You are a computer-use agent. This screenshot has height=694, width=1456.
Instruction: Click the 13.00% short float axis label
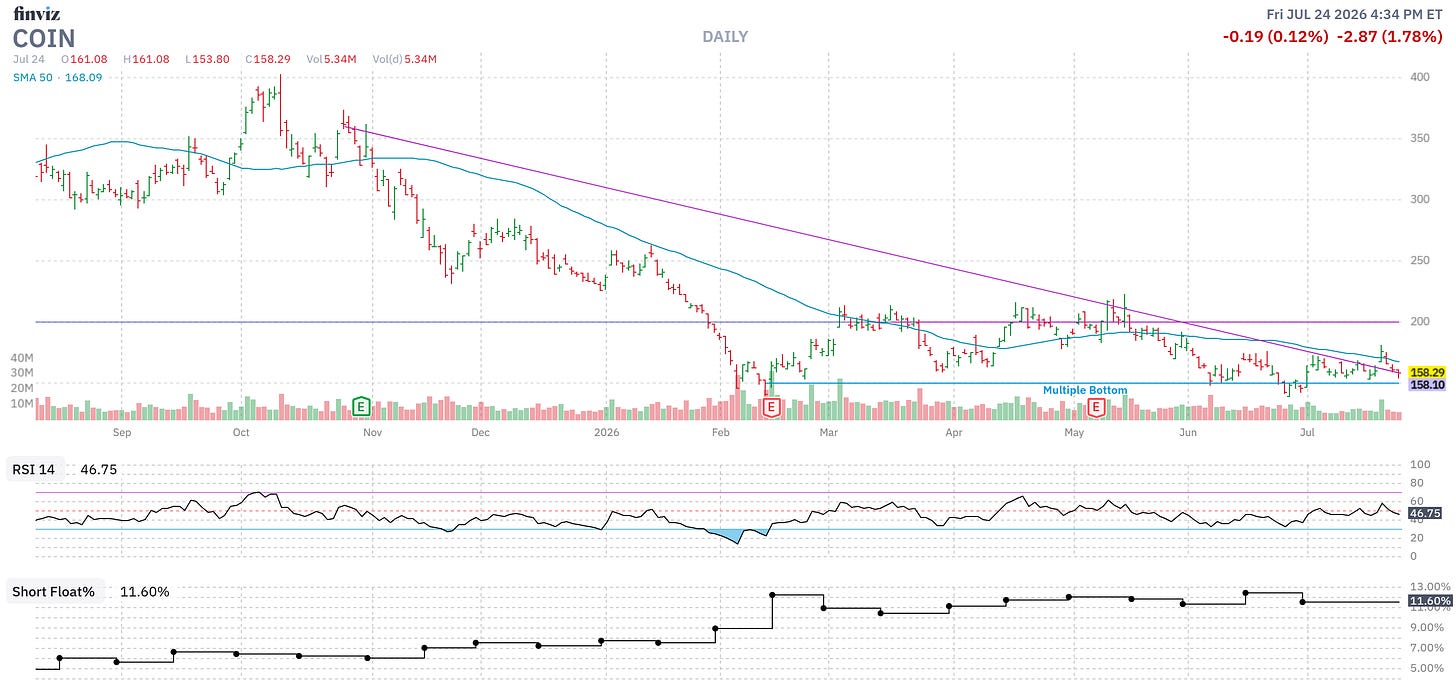pyautogui.click(x=1428, y=585)
